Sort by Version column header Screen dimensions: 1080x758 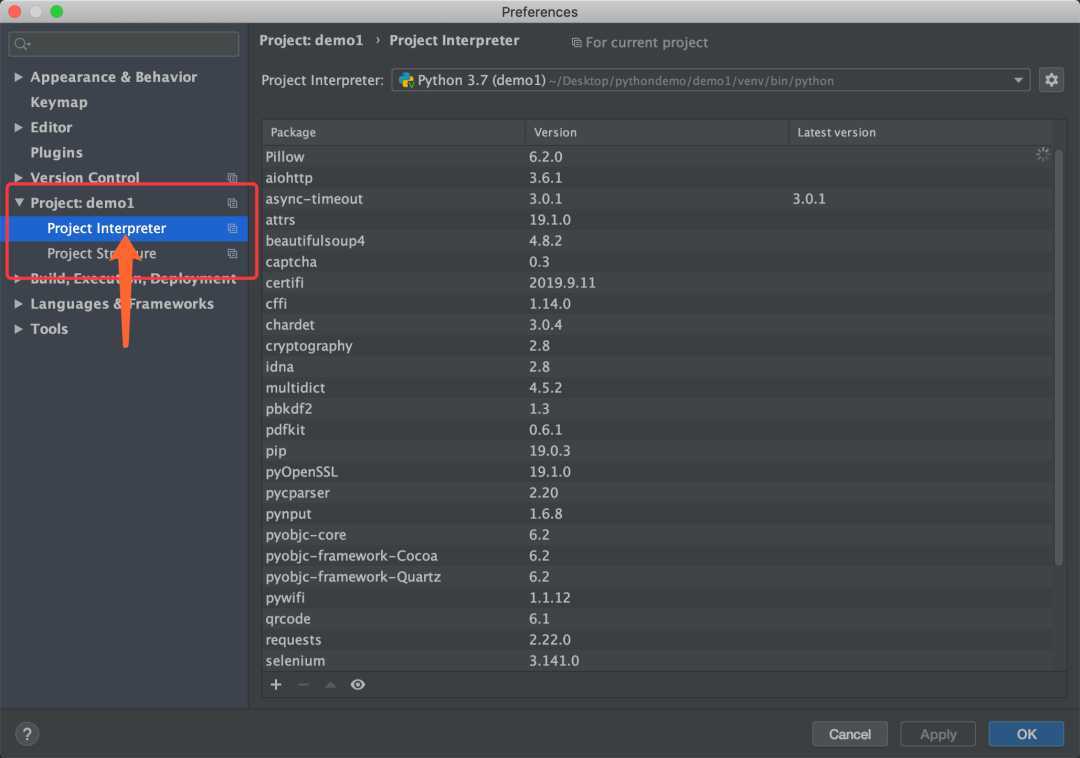click(656, 132)
